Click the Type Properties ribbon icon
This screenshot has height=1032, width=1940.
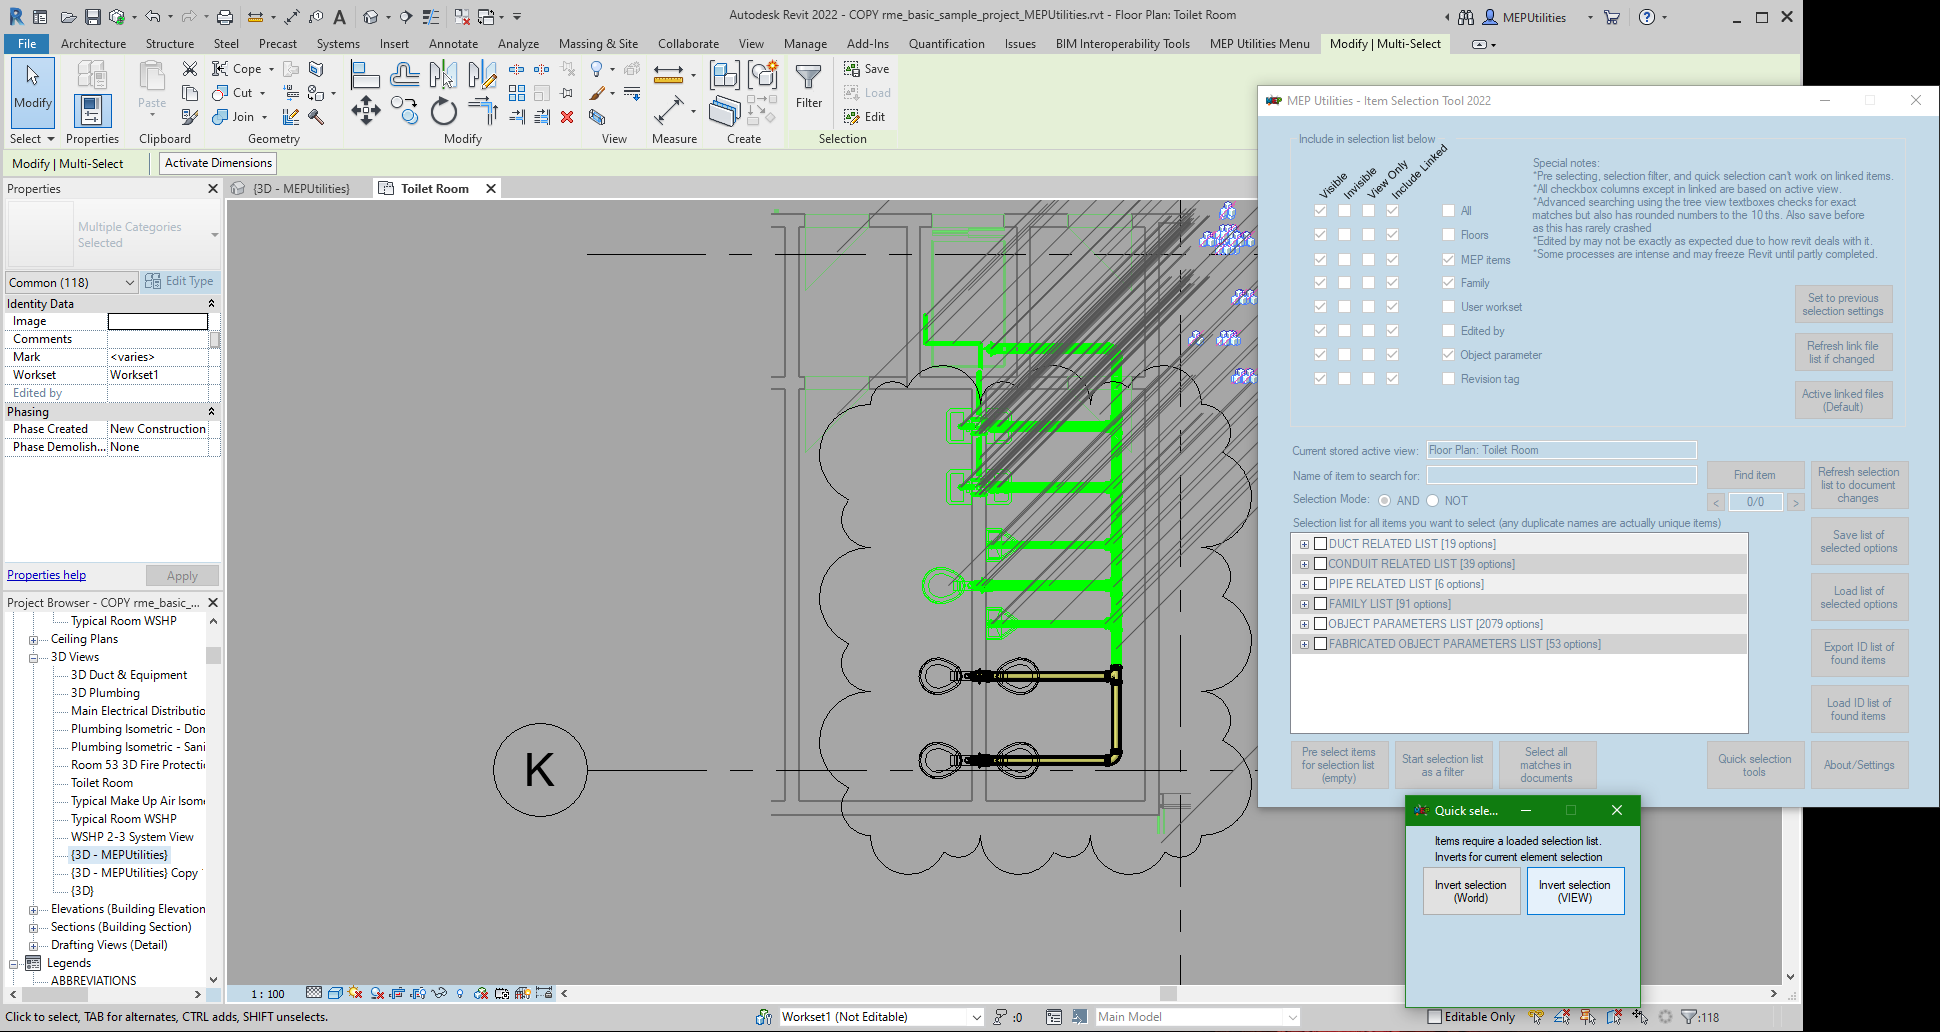(x=91, y=75)
